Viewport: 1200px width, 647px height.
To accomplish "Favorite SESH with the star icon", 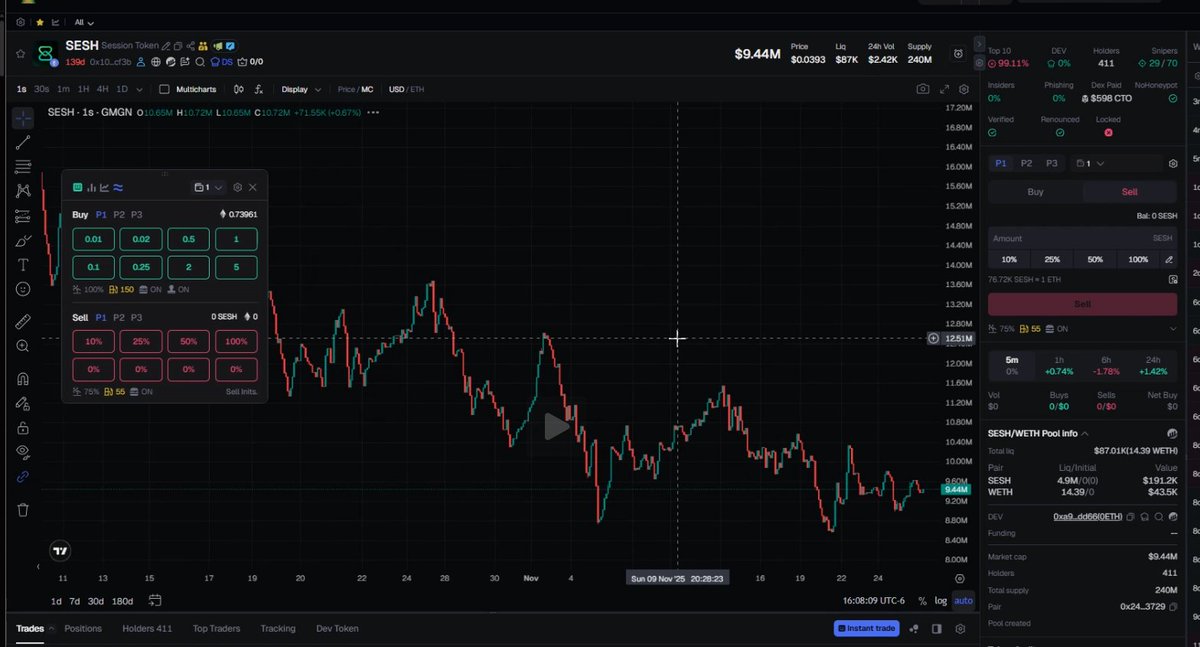I will pyautogui.click(x=20, y=54).
